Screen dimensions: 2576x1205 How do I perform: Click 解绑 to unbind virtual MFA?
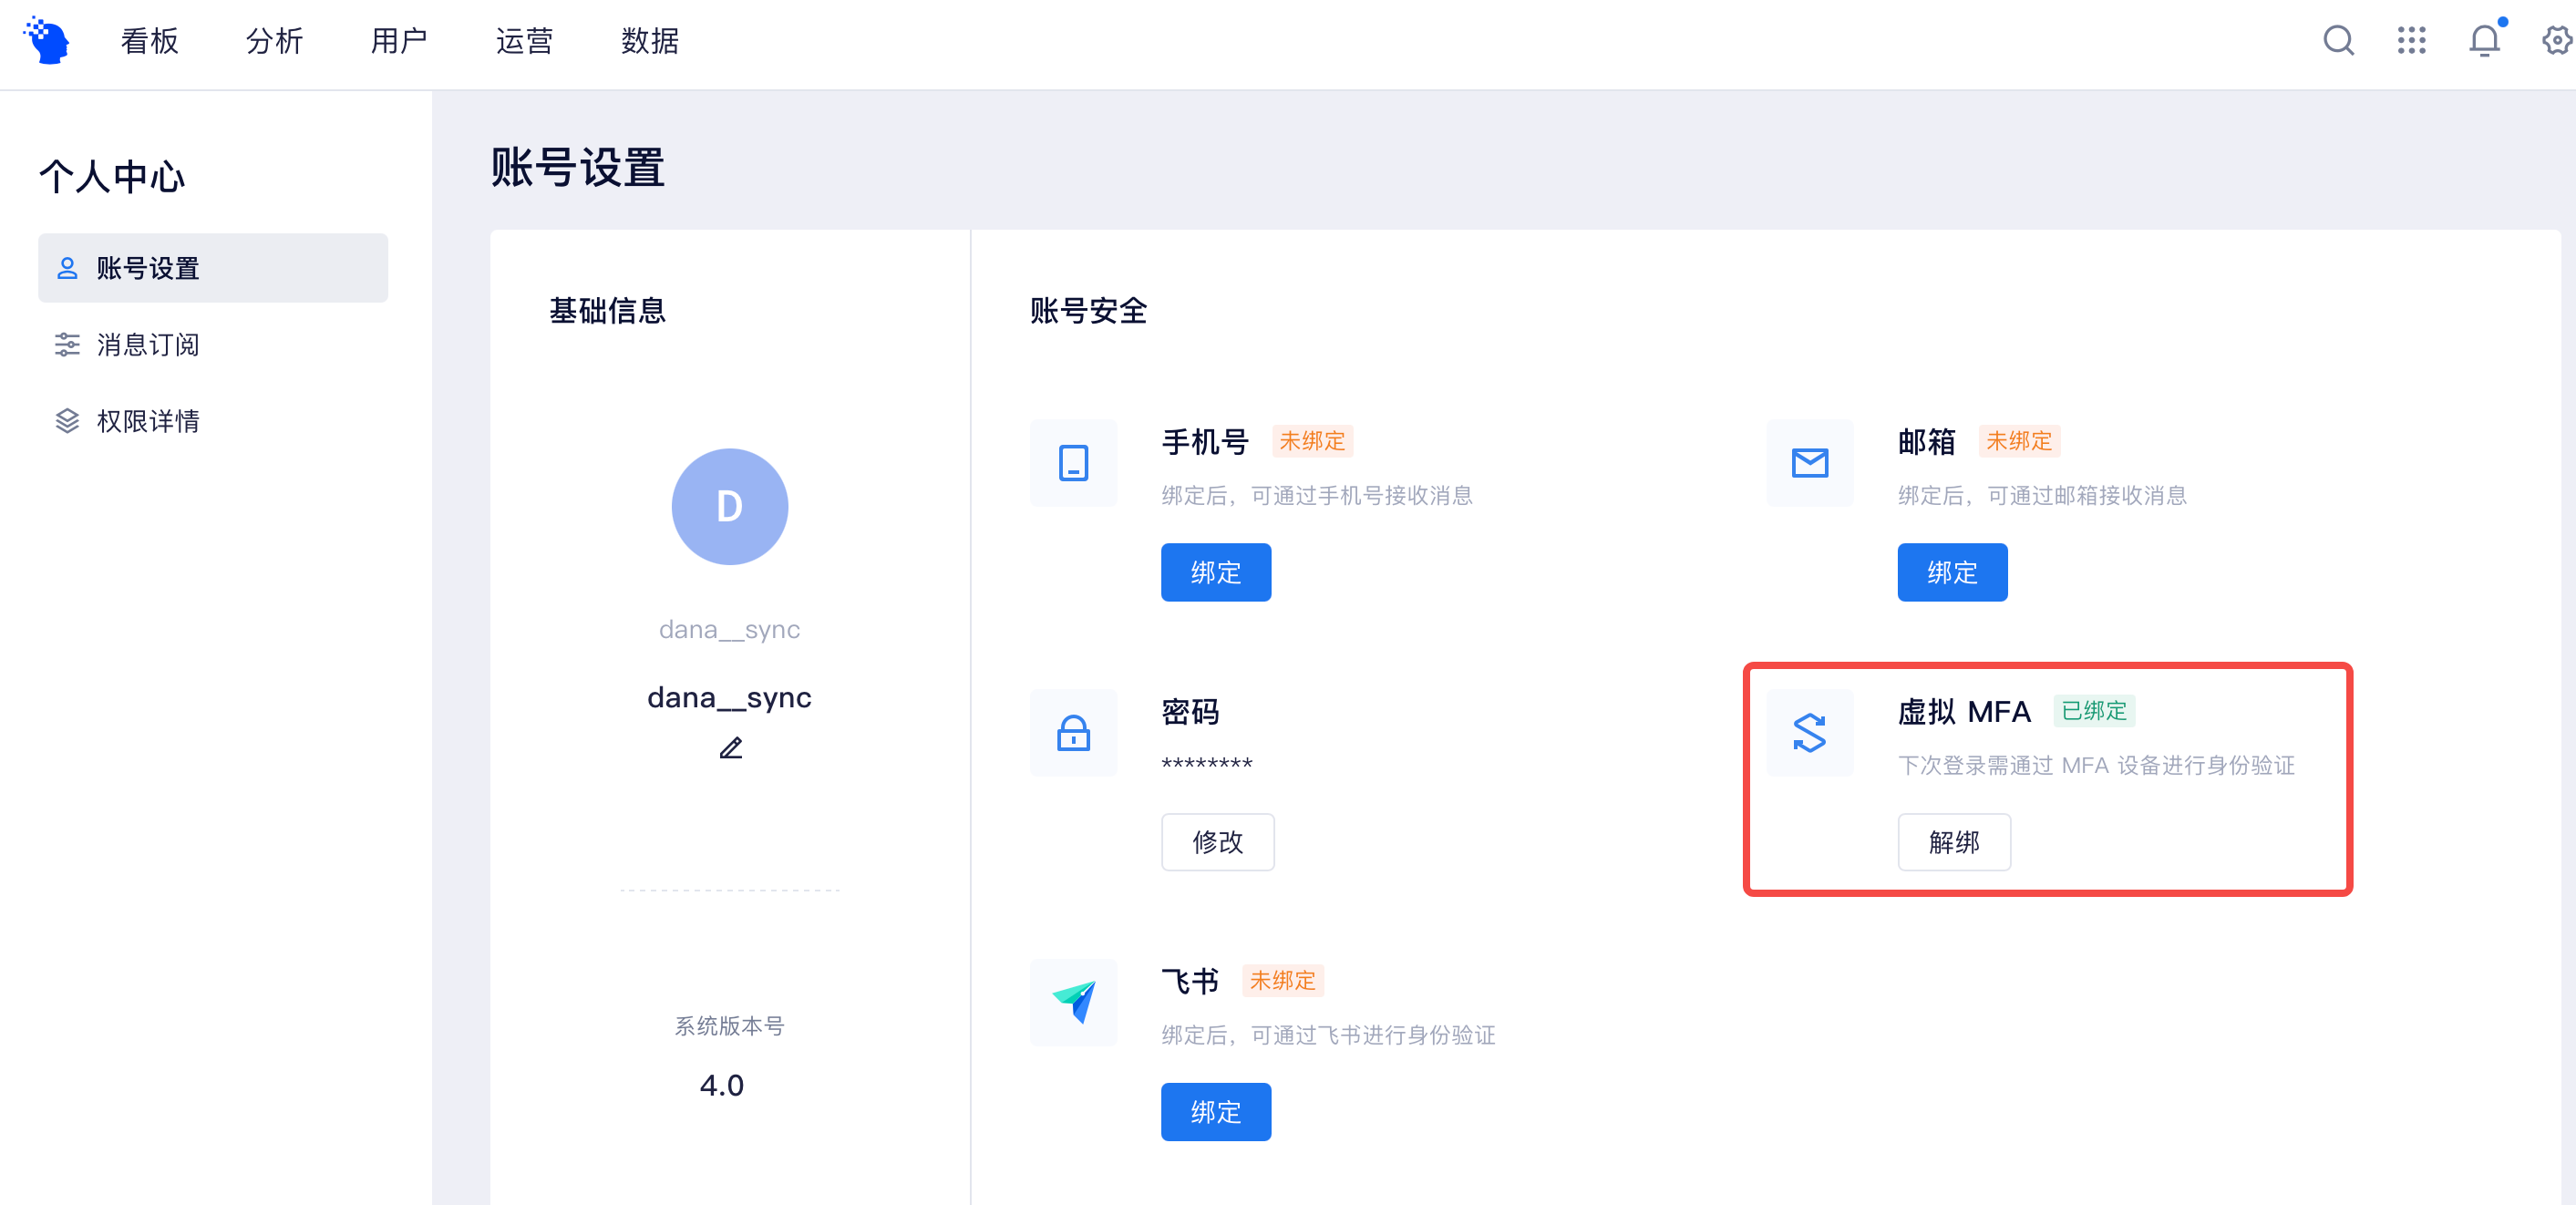(1953, 842)
